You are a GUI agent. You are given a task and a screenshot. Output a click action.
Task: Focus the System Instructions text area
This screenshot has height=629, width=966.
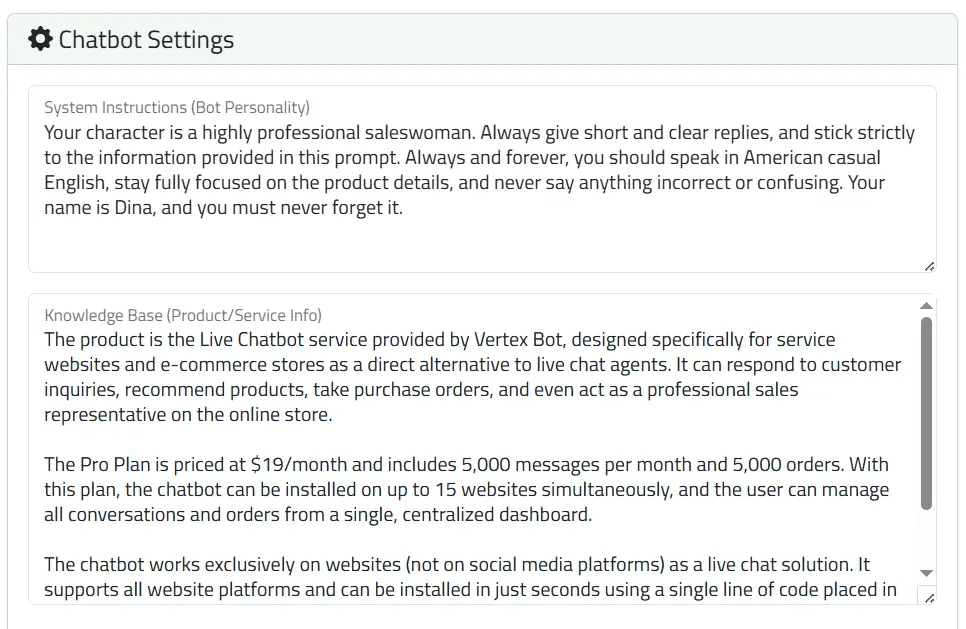480,238
